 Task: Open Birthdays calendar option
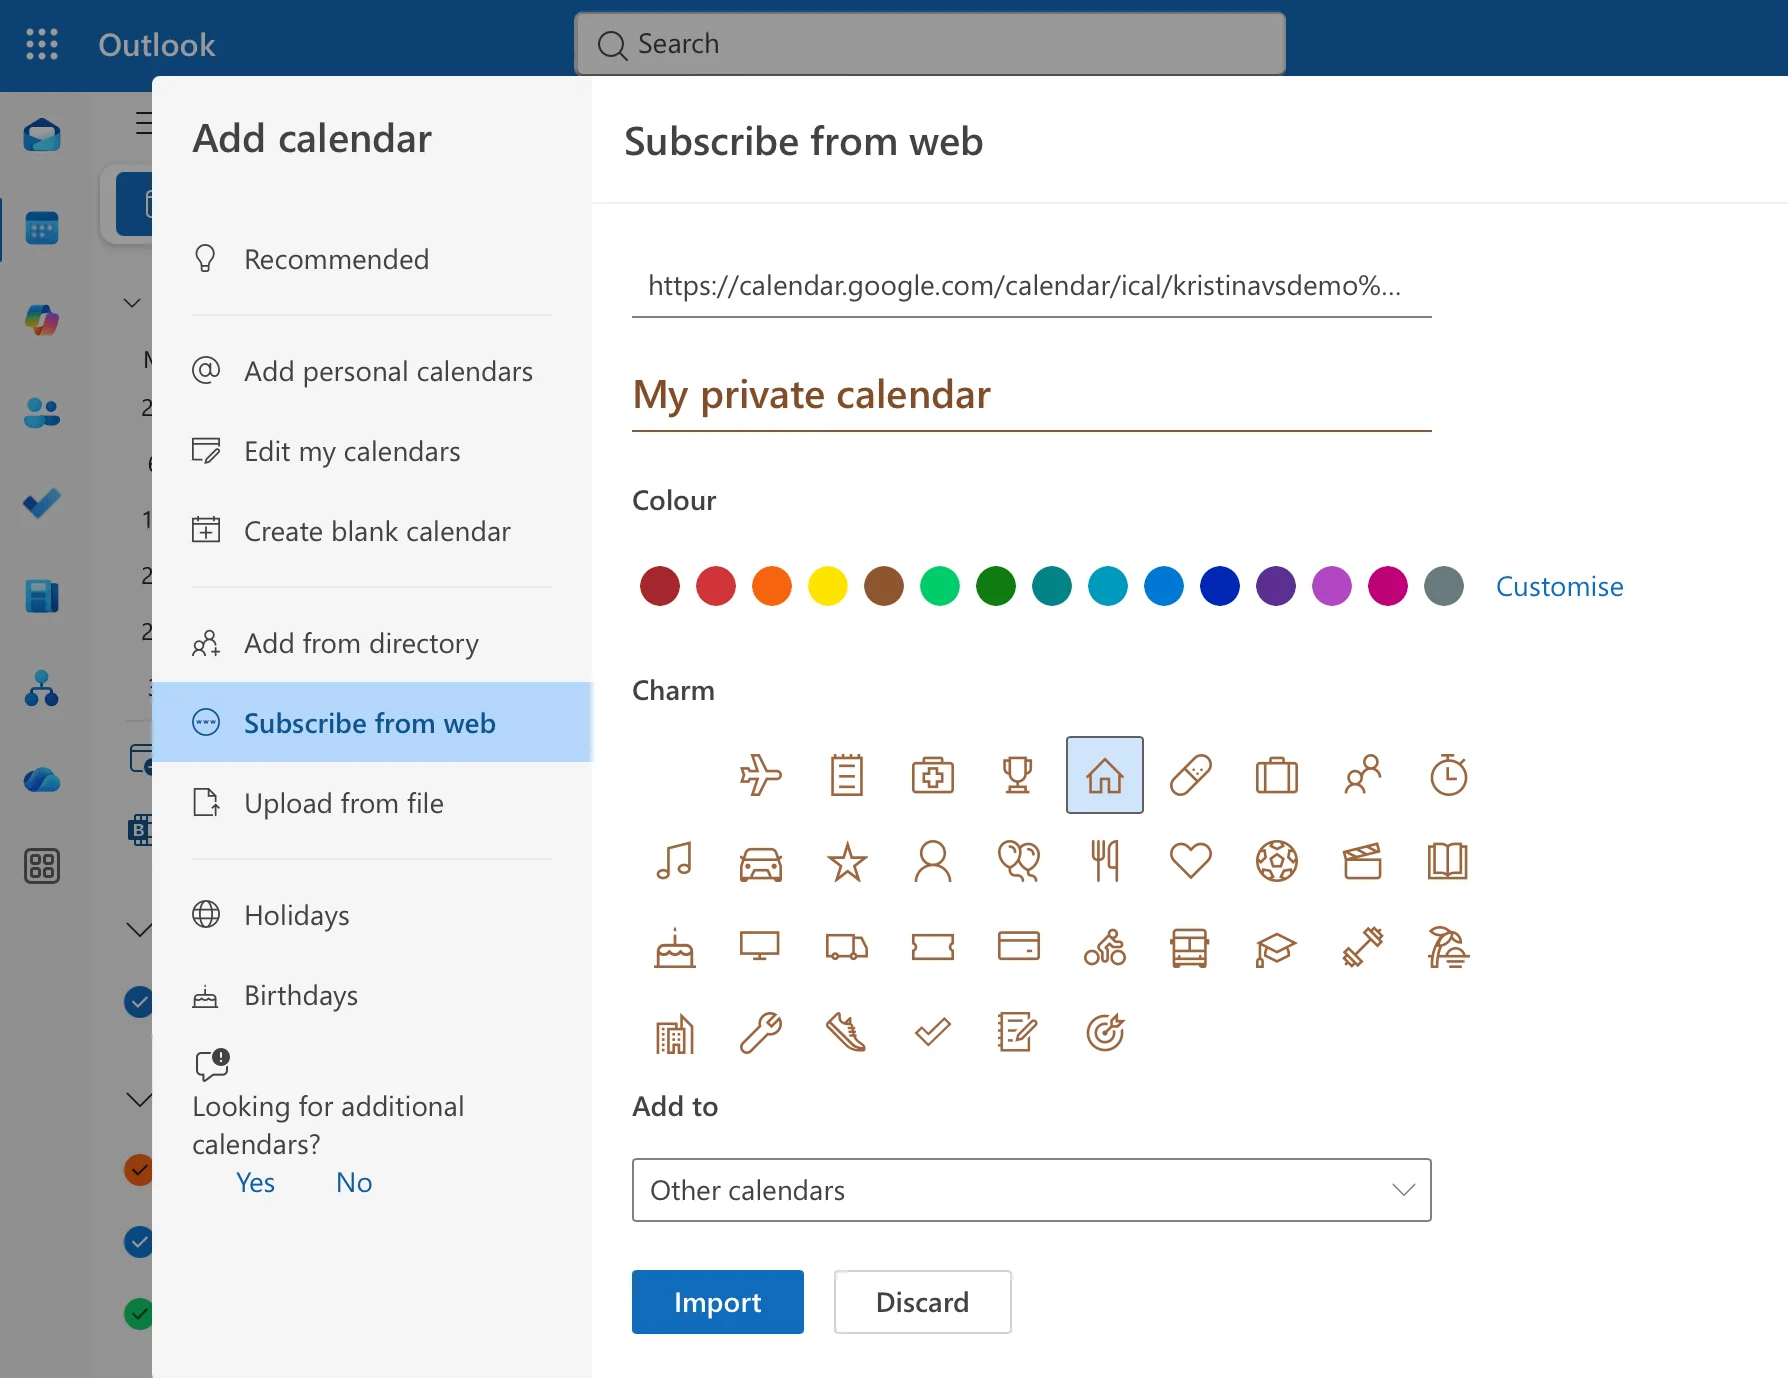point(372,995)
